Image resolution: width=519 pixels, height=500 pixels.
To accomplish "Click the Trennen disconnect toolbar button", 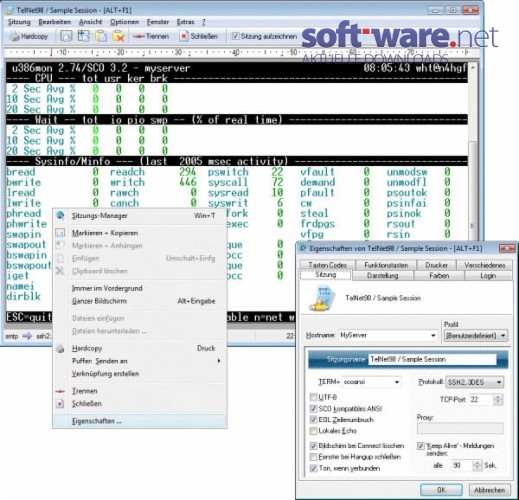I will [151, 36].
